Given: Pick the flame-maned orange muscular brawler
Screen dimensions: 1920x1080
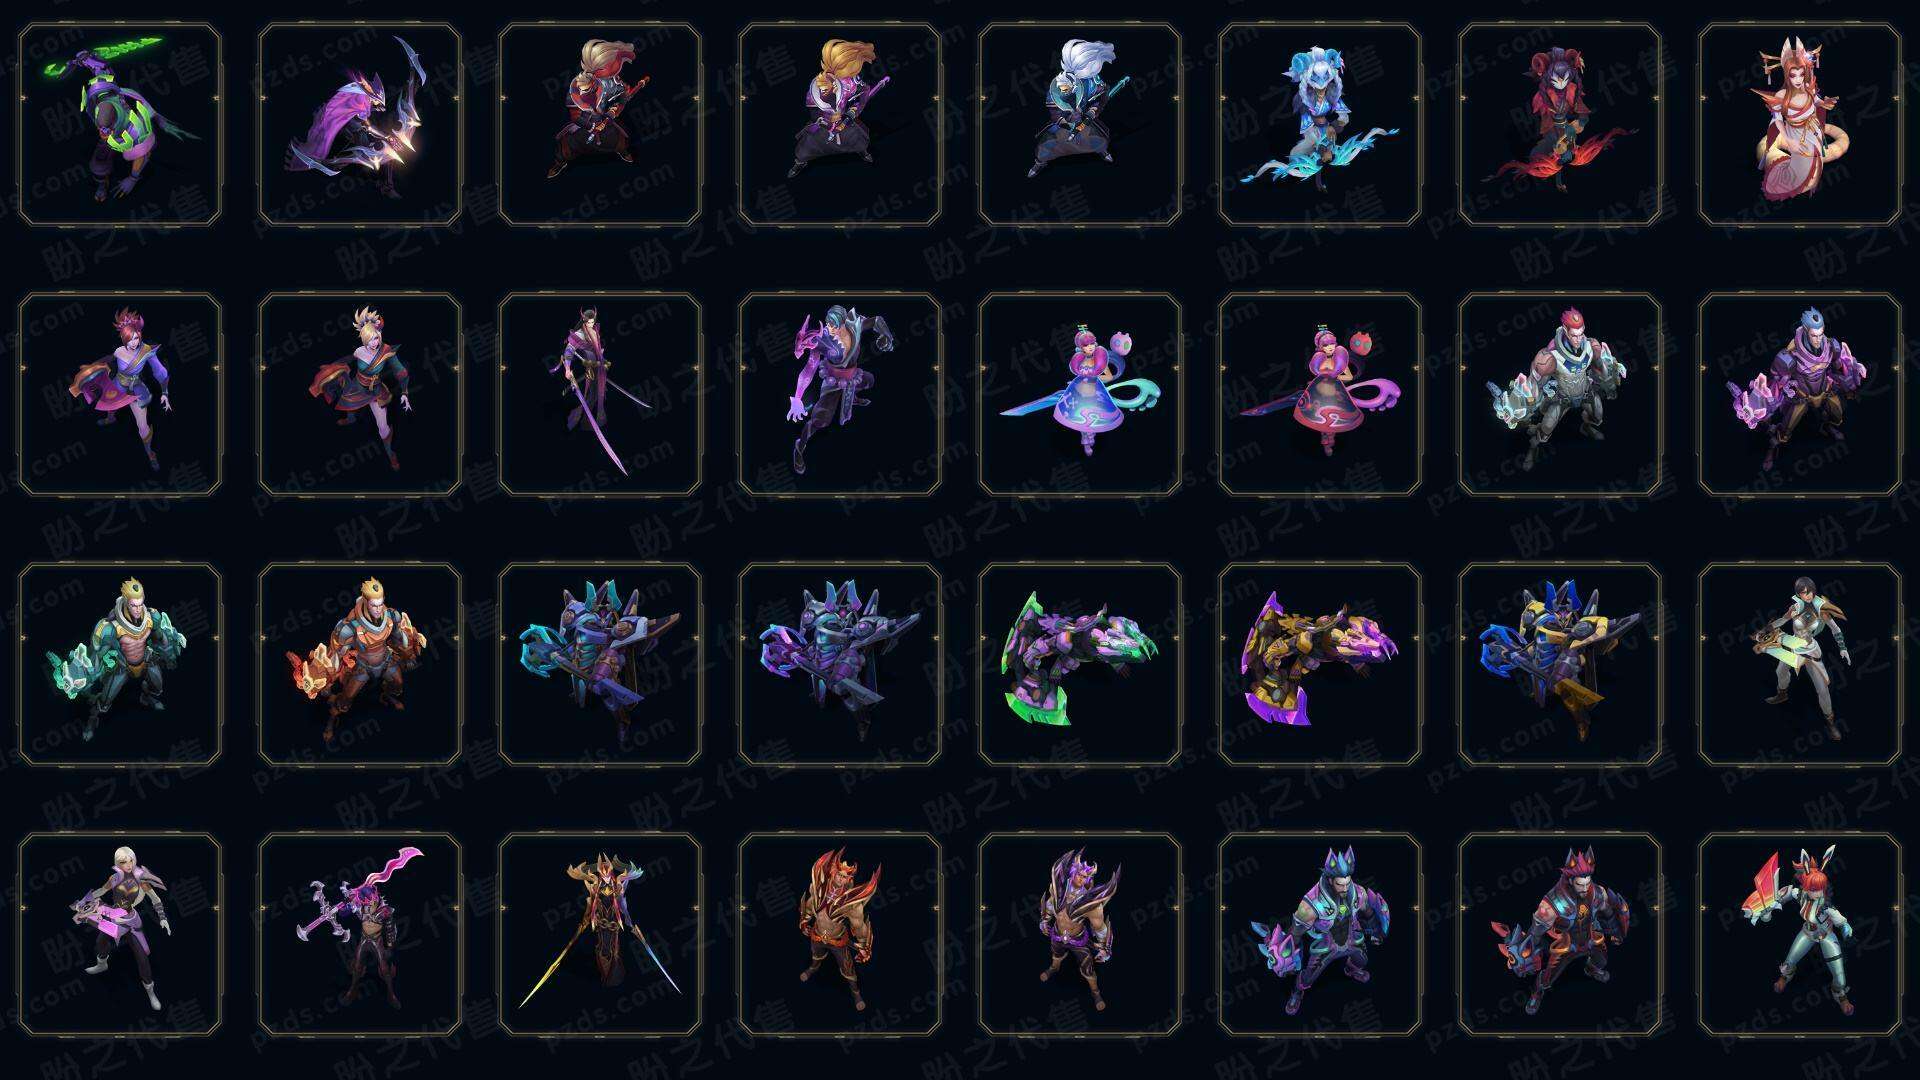Looking at the screenshot, I should (840, 934).
